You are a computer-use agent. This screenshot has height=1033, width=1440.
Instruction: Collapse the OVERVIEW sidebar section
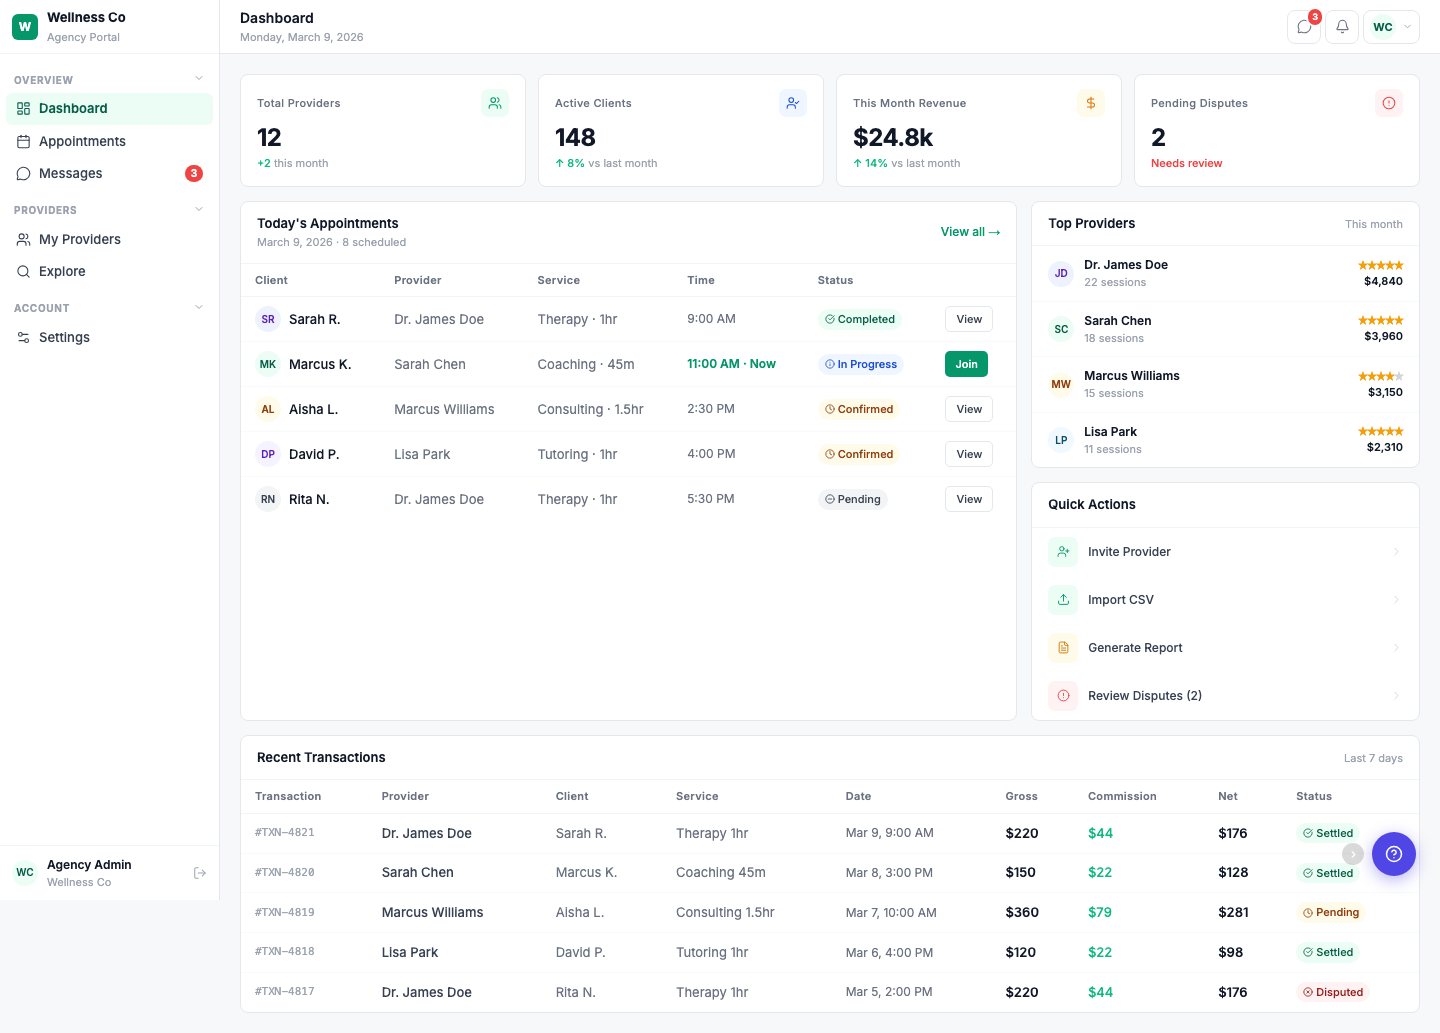tap(197, 78)
